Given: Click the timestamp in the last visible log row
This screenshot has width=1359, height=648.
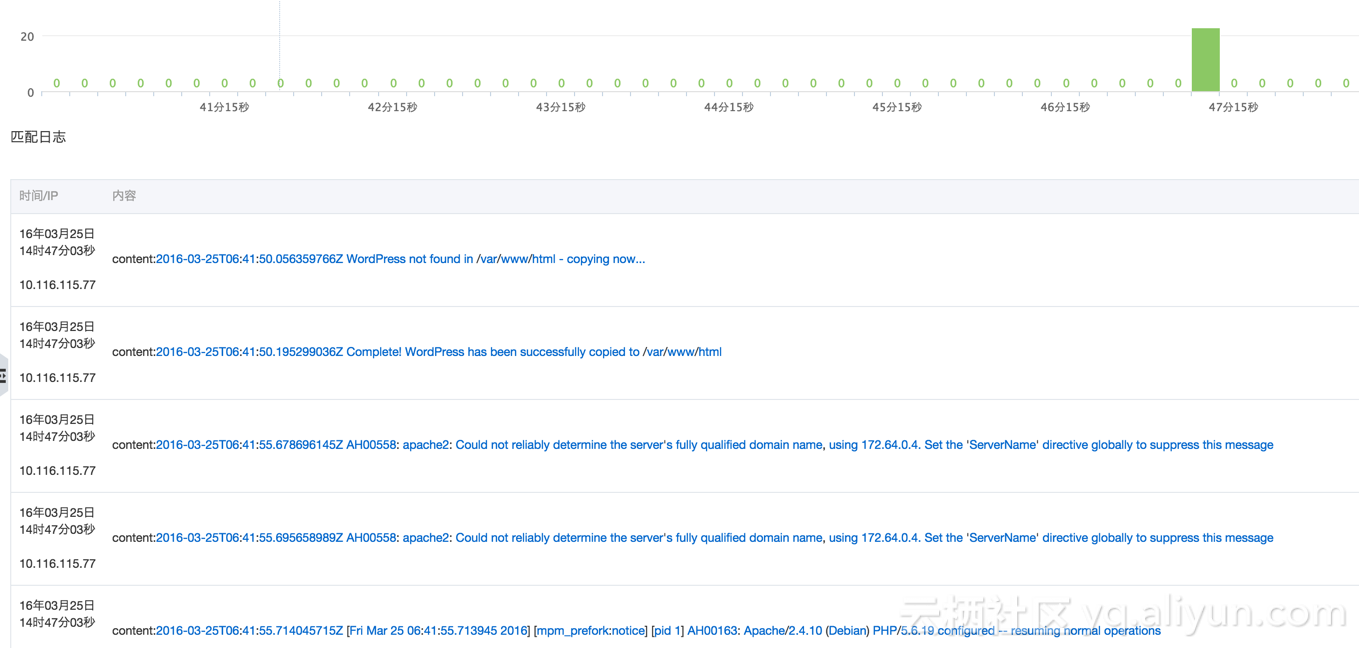Looking at the screenshot, I should coord(57,614).
